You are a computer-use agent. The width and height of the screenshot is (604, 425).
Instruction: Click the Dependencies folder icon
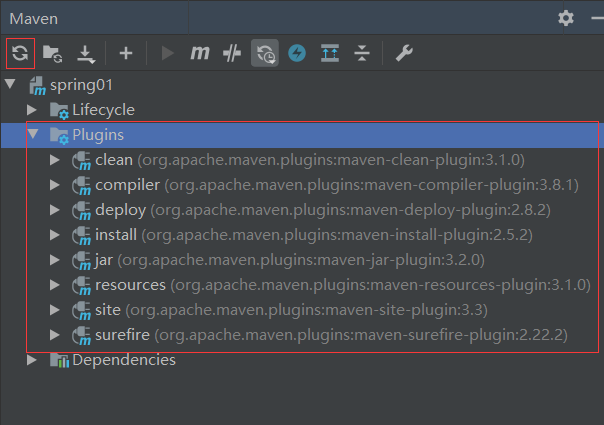pos(59,361)
